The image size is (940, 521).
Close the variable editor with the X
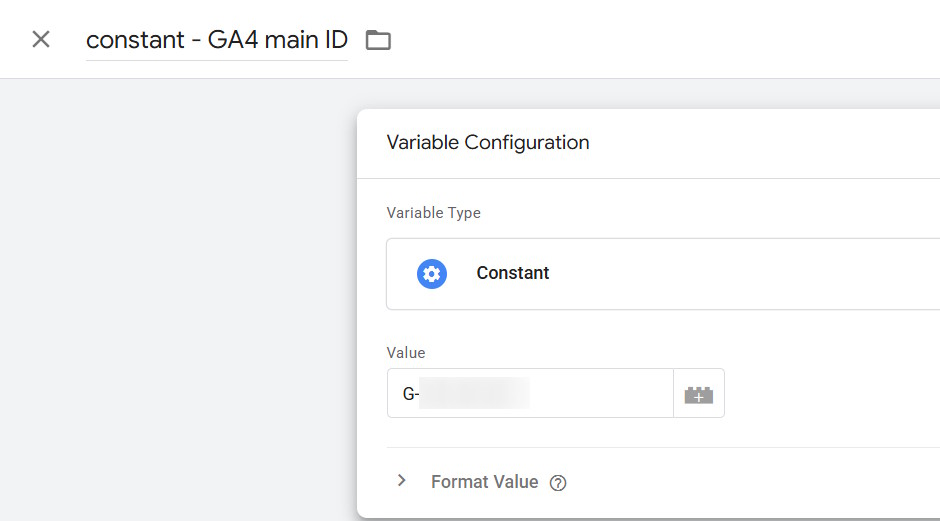tap(41, 40)
